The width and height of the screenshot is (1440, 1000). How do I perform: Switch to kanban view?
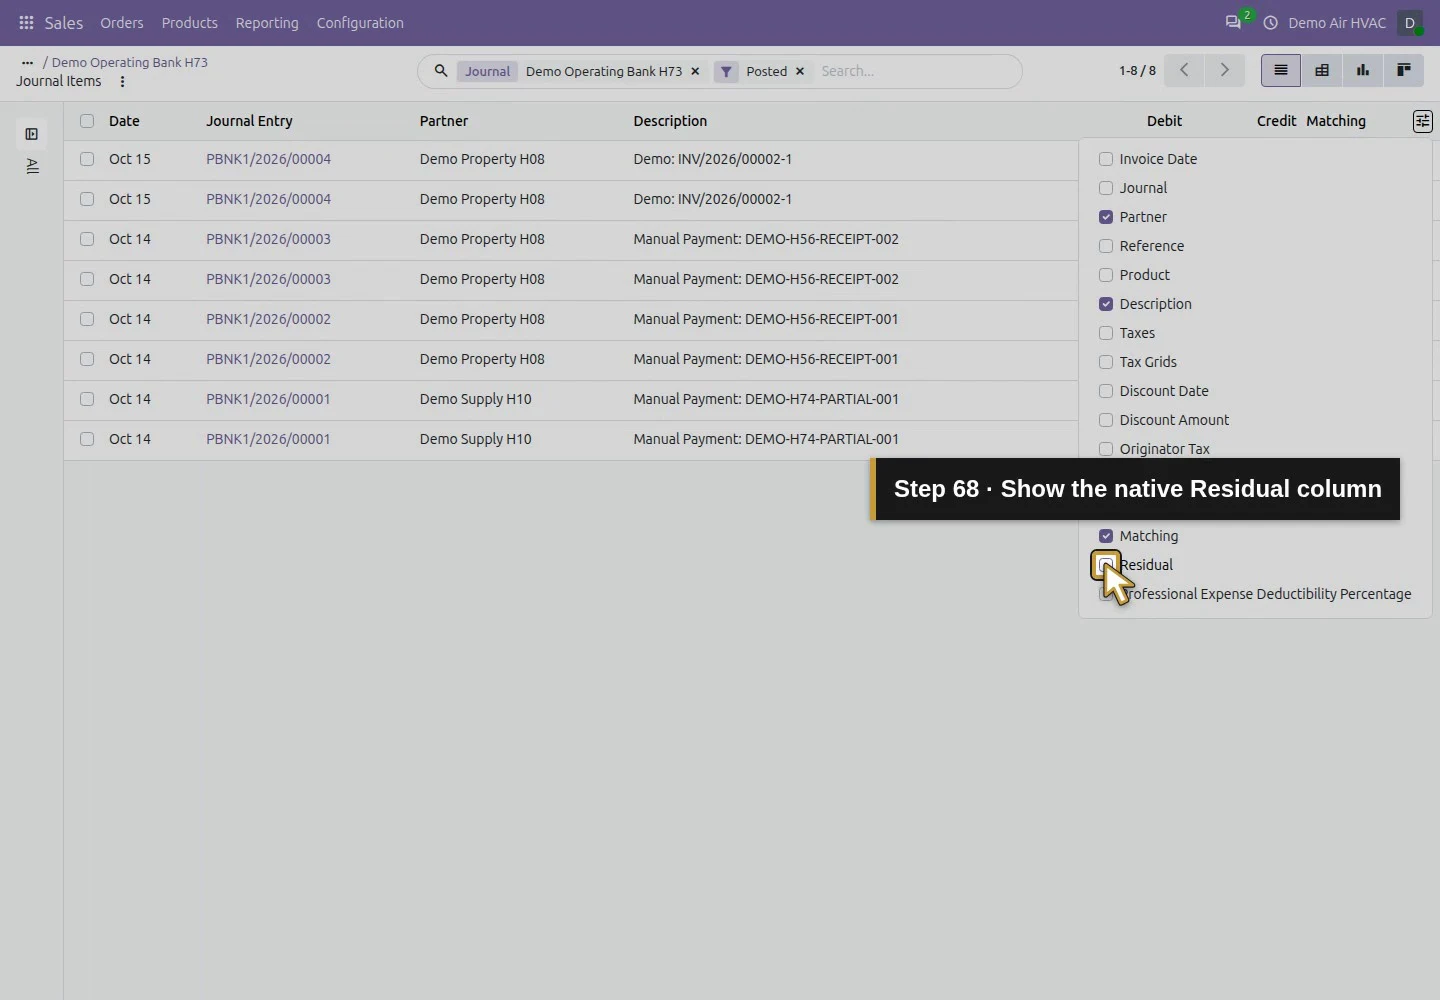[1404, 70]
